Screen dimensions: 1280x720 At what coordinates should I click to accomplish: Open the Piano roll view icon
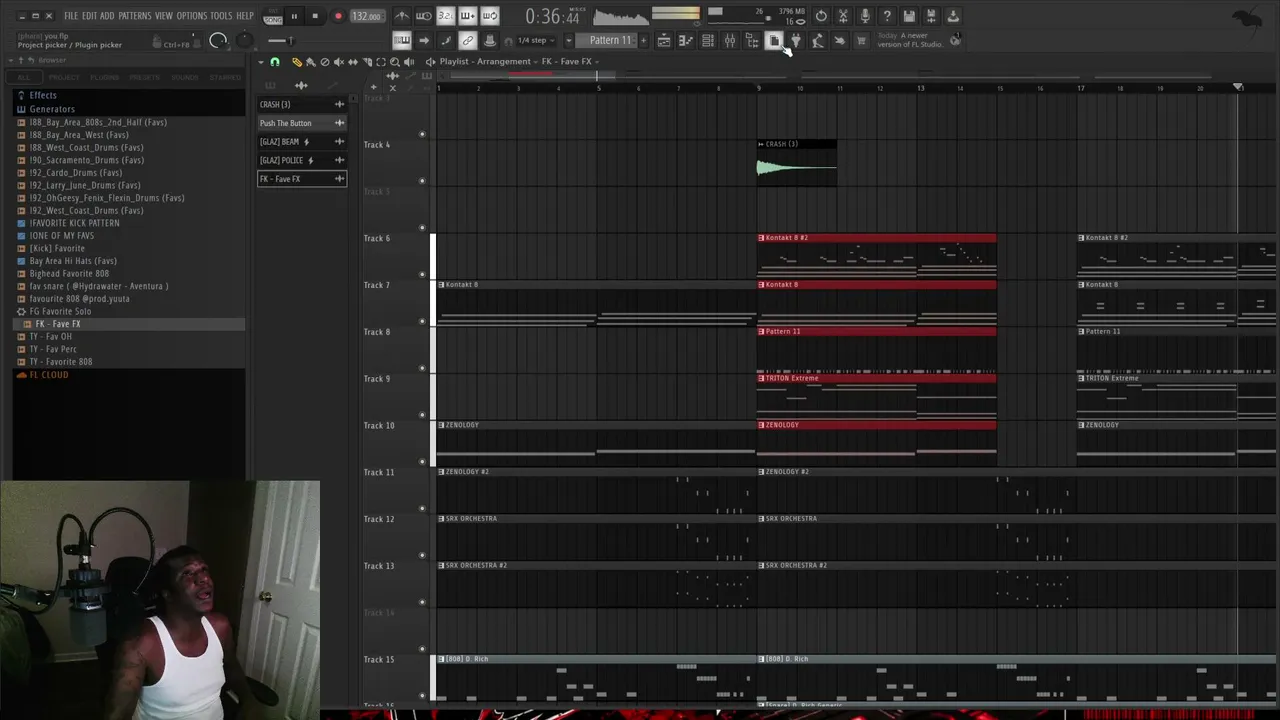(686, 41)
